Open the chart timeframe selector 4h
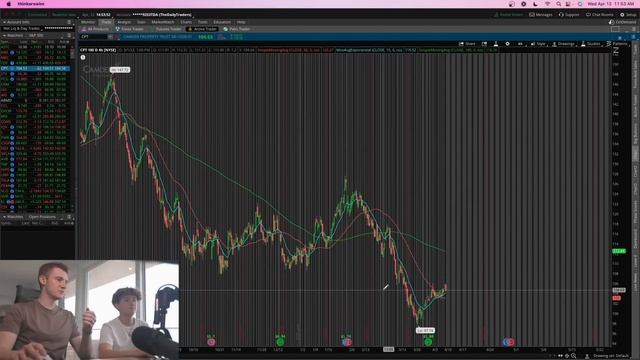The height and width of the screenshot is (360, 640). (520, 44)
